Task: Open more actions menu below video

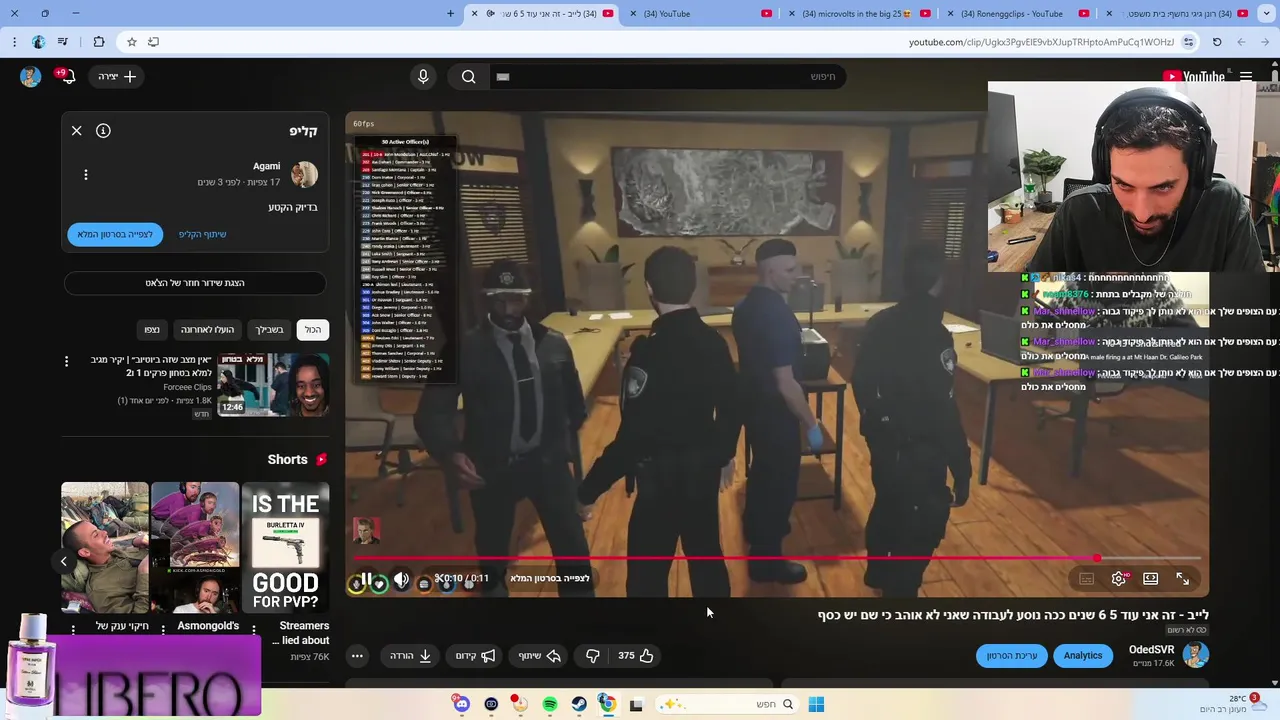Action: [x=357, y=656]
